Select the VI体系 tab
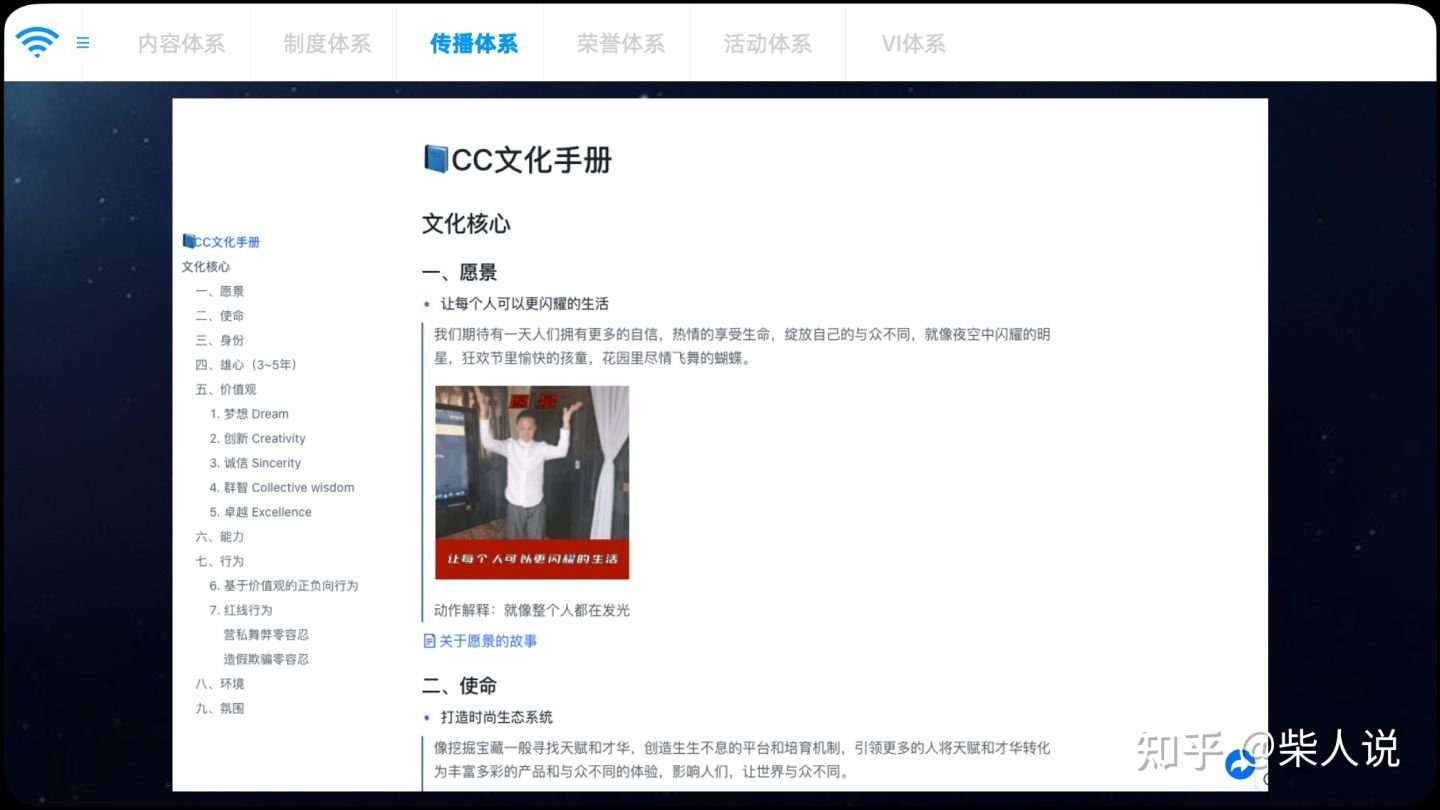 pyautogui.click(x=911, y=43)
